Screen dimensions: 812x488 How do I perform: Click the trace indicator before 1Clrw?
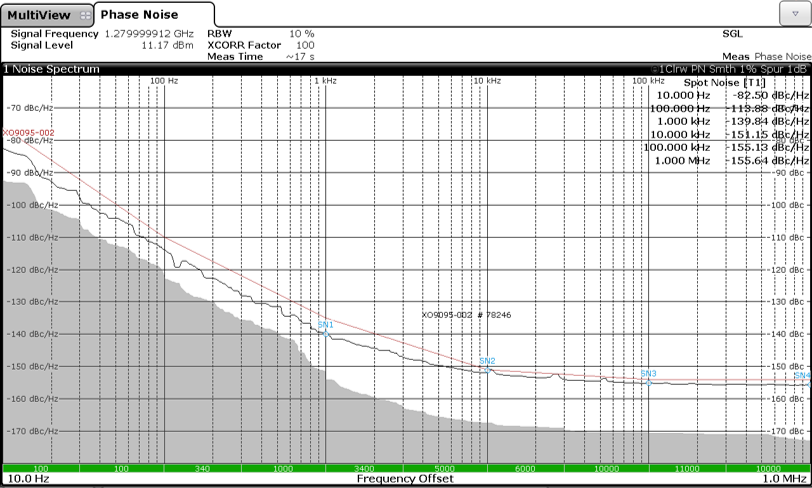(x=652, y=69)
